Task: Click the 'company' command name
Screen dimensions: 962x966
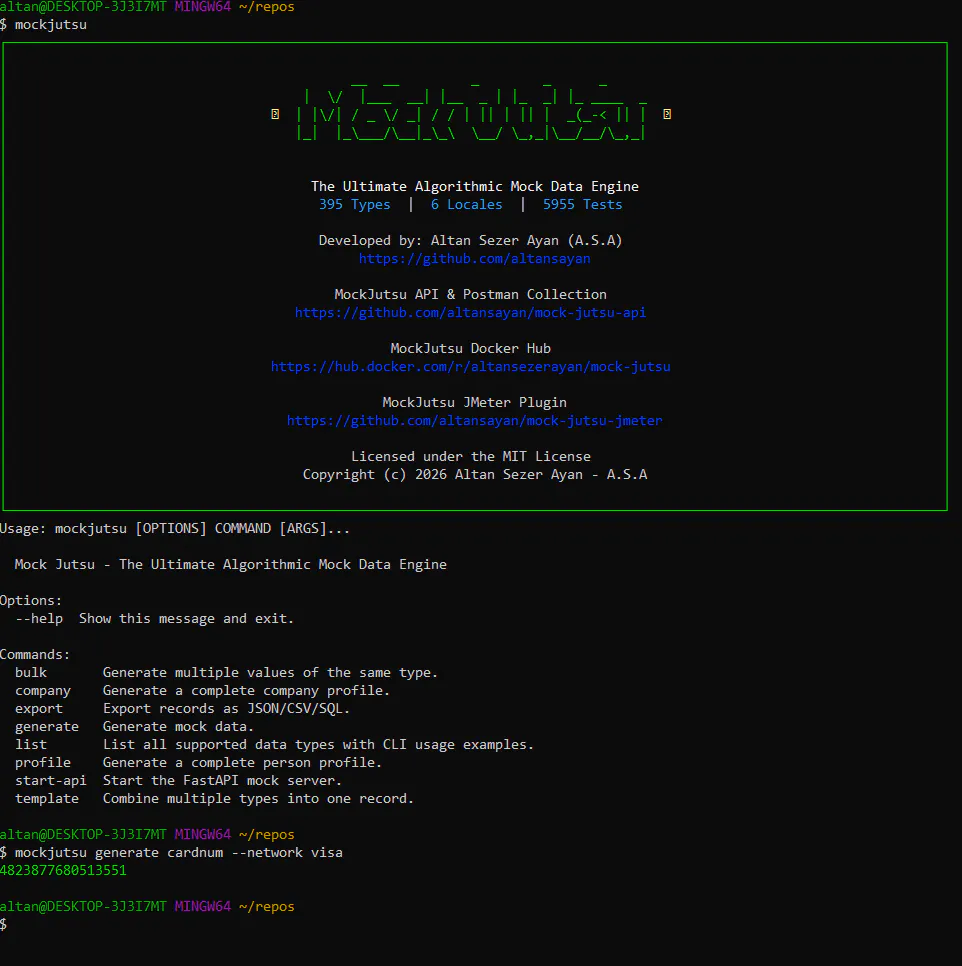Action: pyautogui.click(x=43, y=691)
